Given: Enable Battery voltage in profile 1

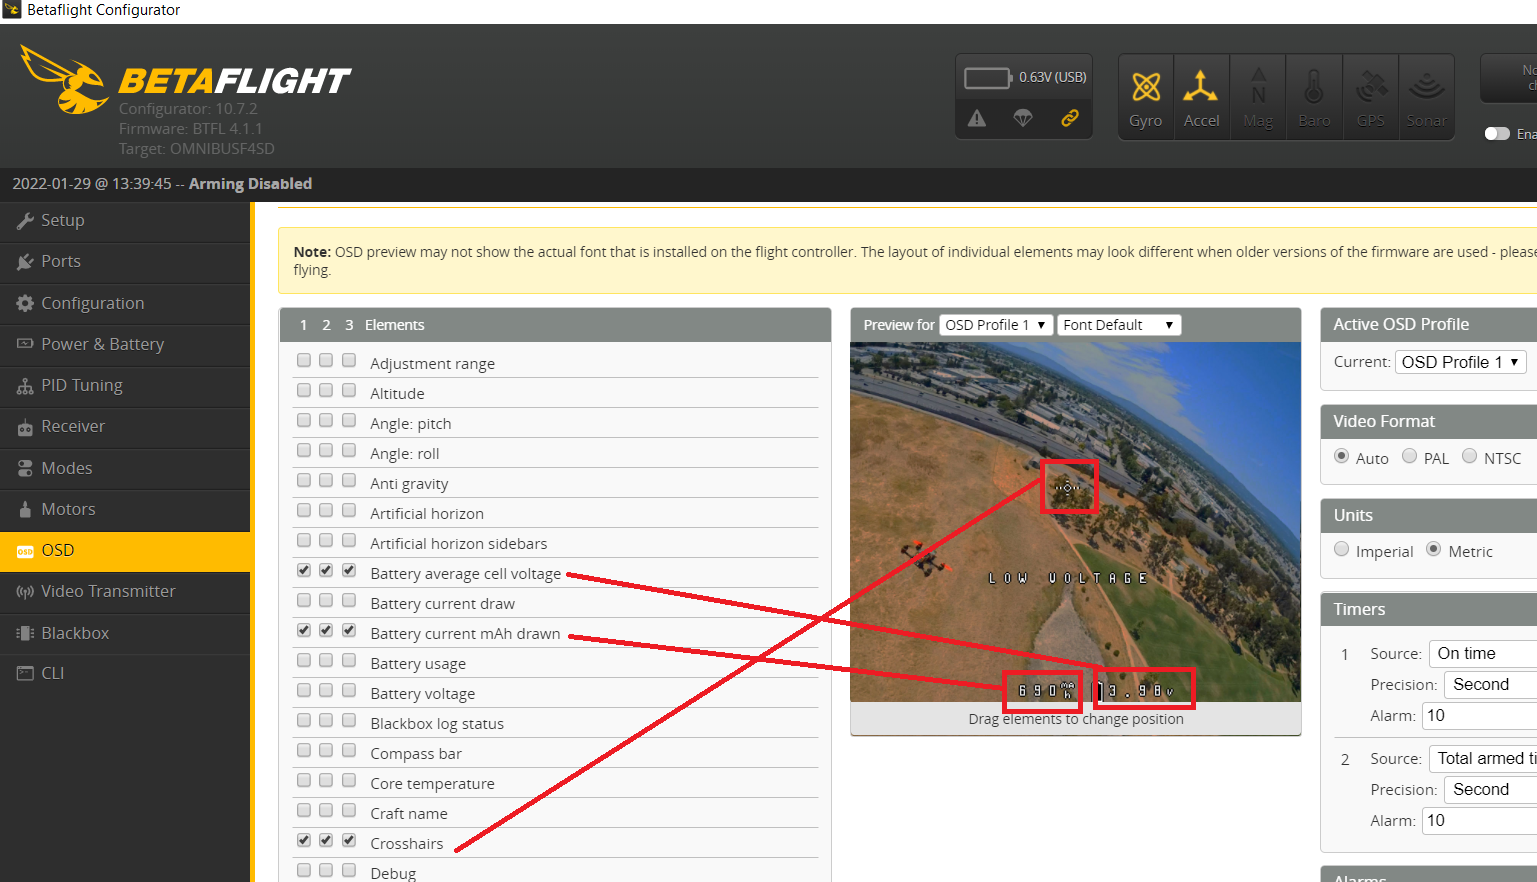Looking at the screenshot, I should coord(304,690).
